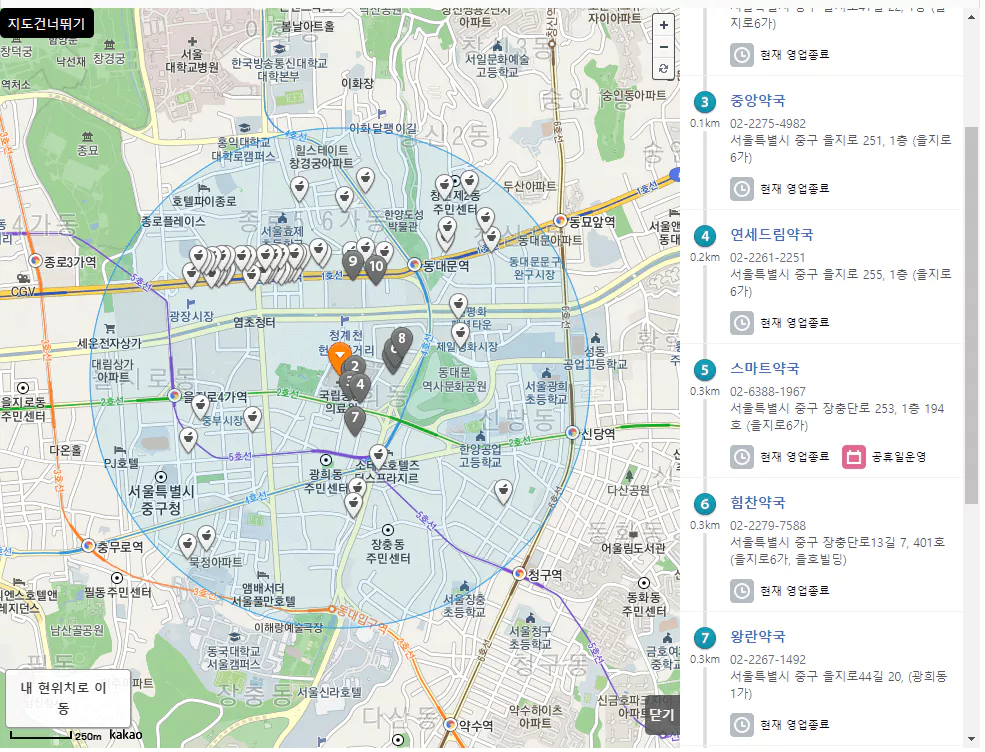
Task: Close the map with 닫기 button
Action: (x=662, y=715)
